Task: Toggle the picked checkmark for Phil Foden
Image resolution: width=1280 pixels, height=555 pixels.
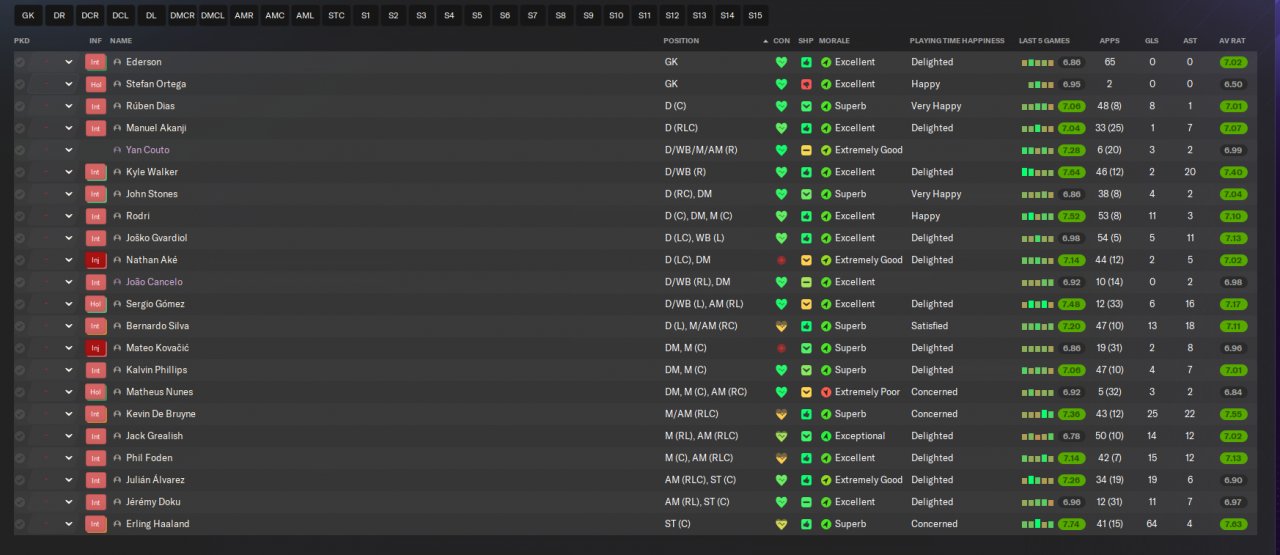Action: click(x=20, y=458)
